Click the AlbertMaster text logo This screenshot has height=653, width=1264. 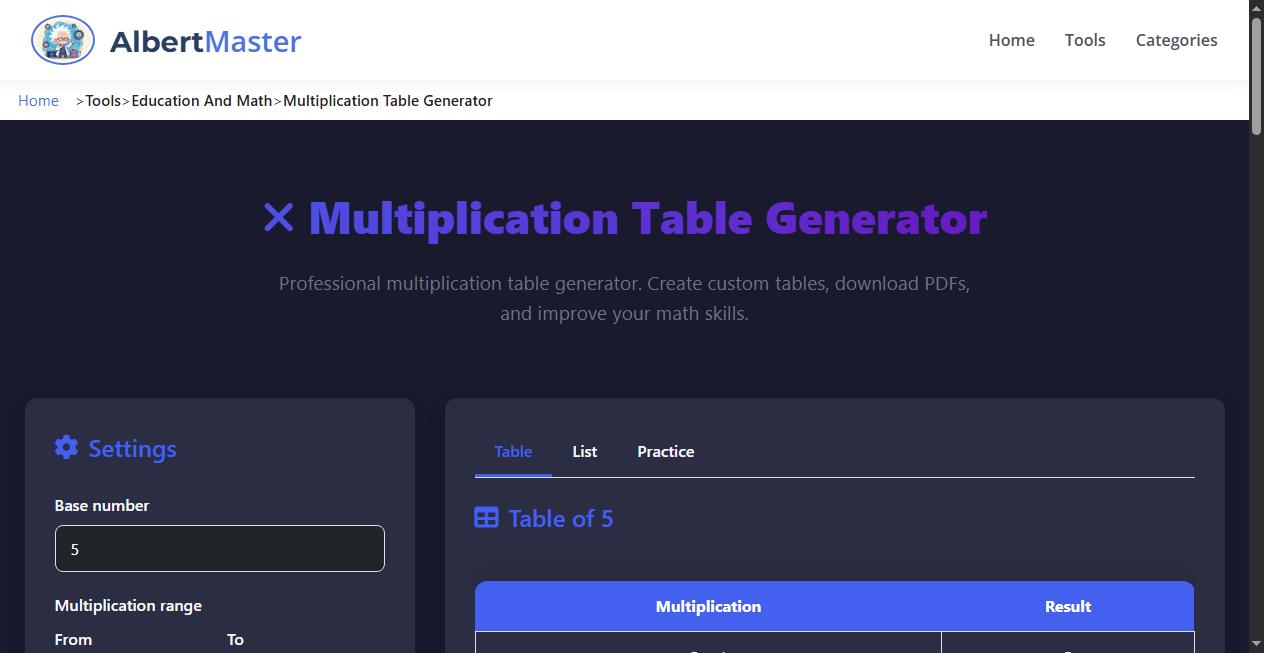point(205,41)
